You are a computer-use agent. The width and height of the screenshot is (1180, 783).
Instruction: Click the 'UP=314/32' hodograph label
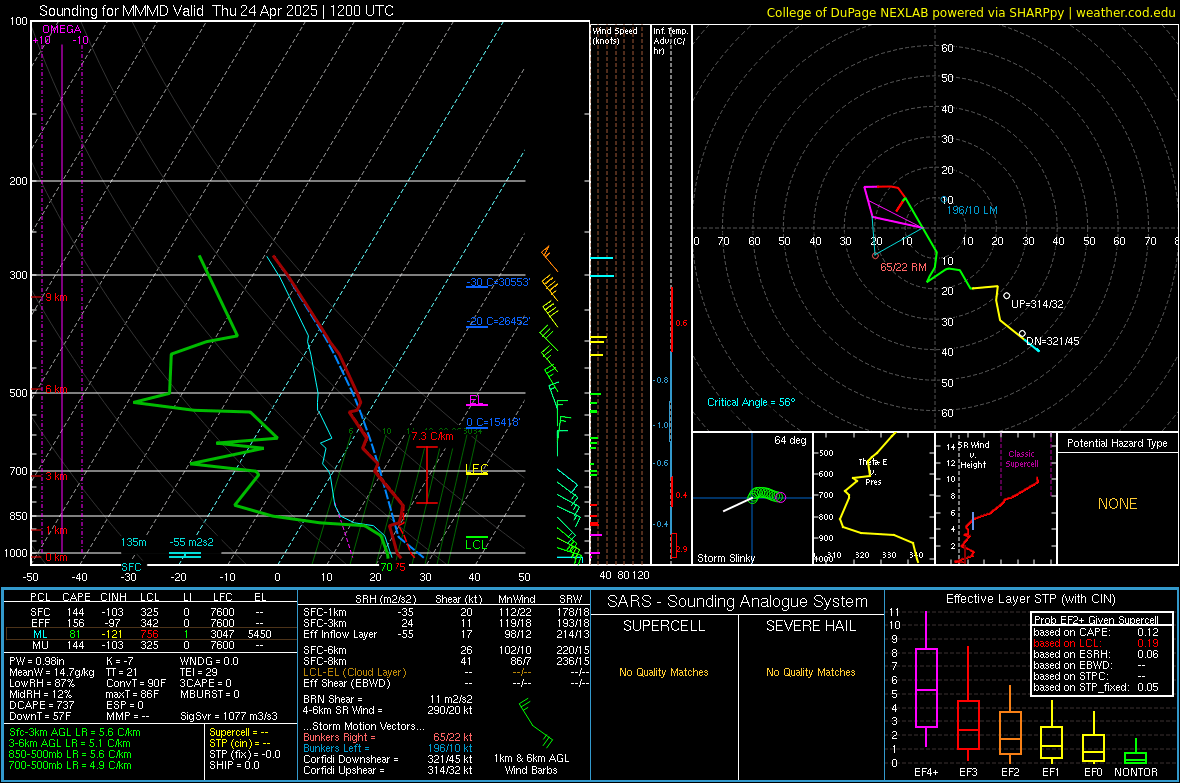point(1037,304)
